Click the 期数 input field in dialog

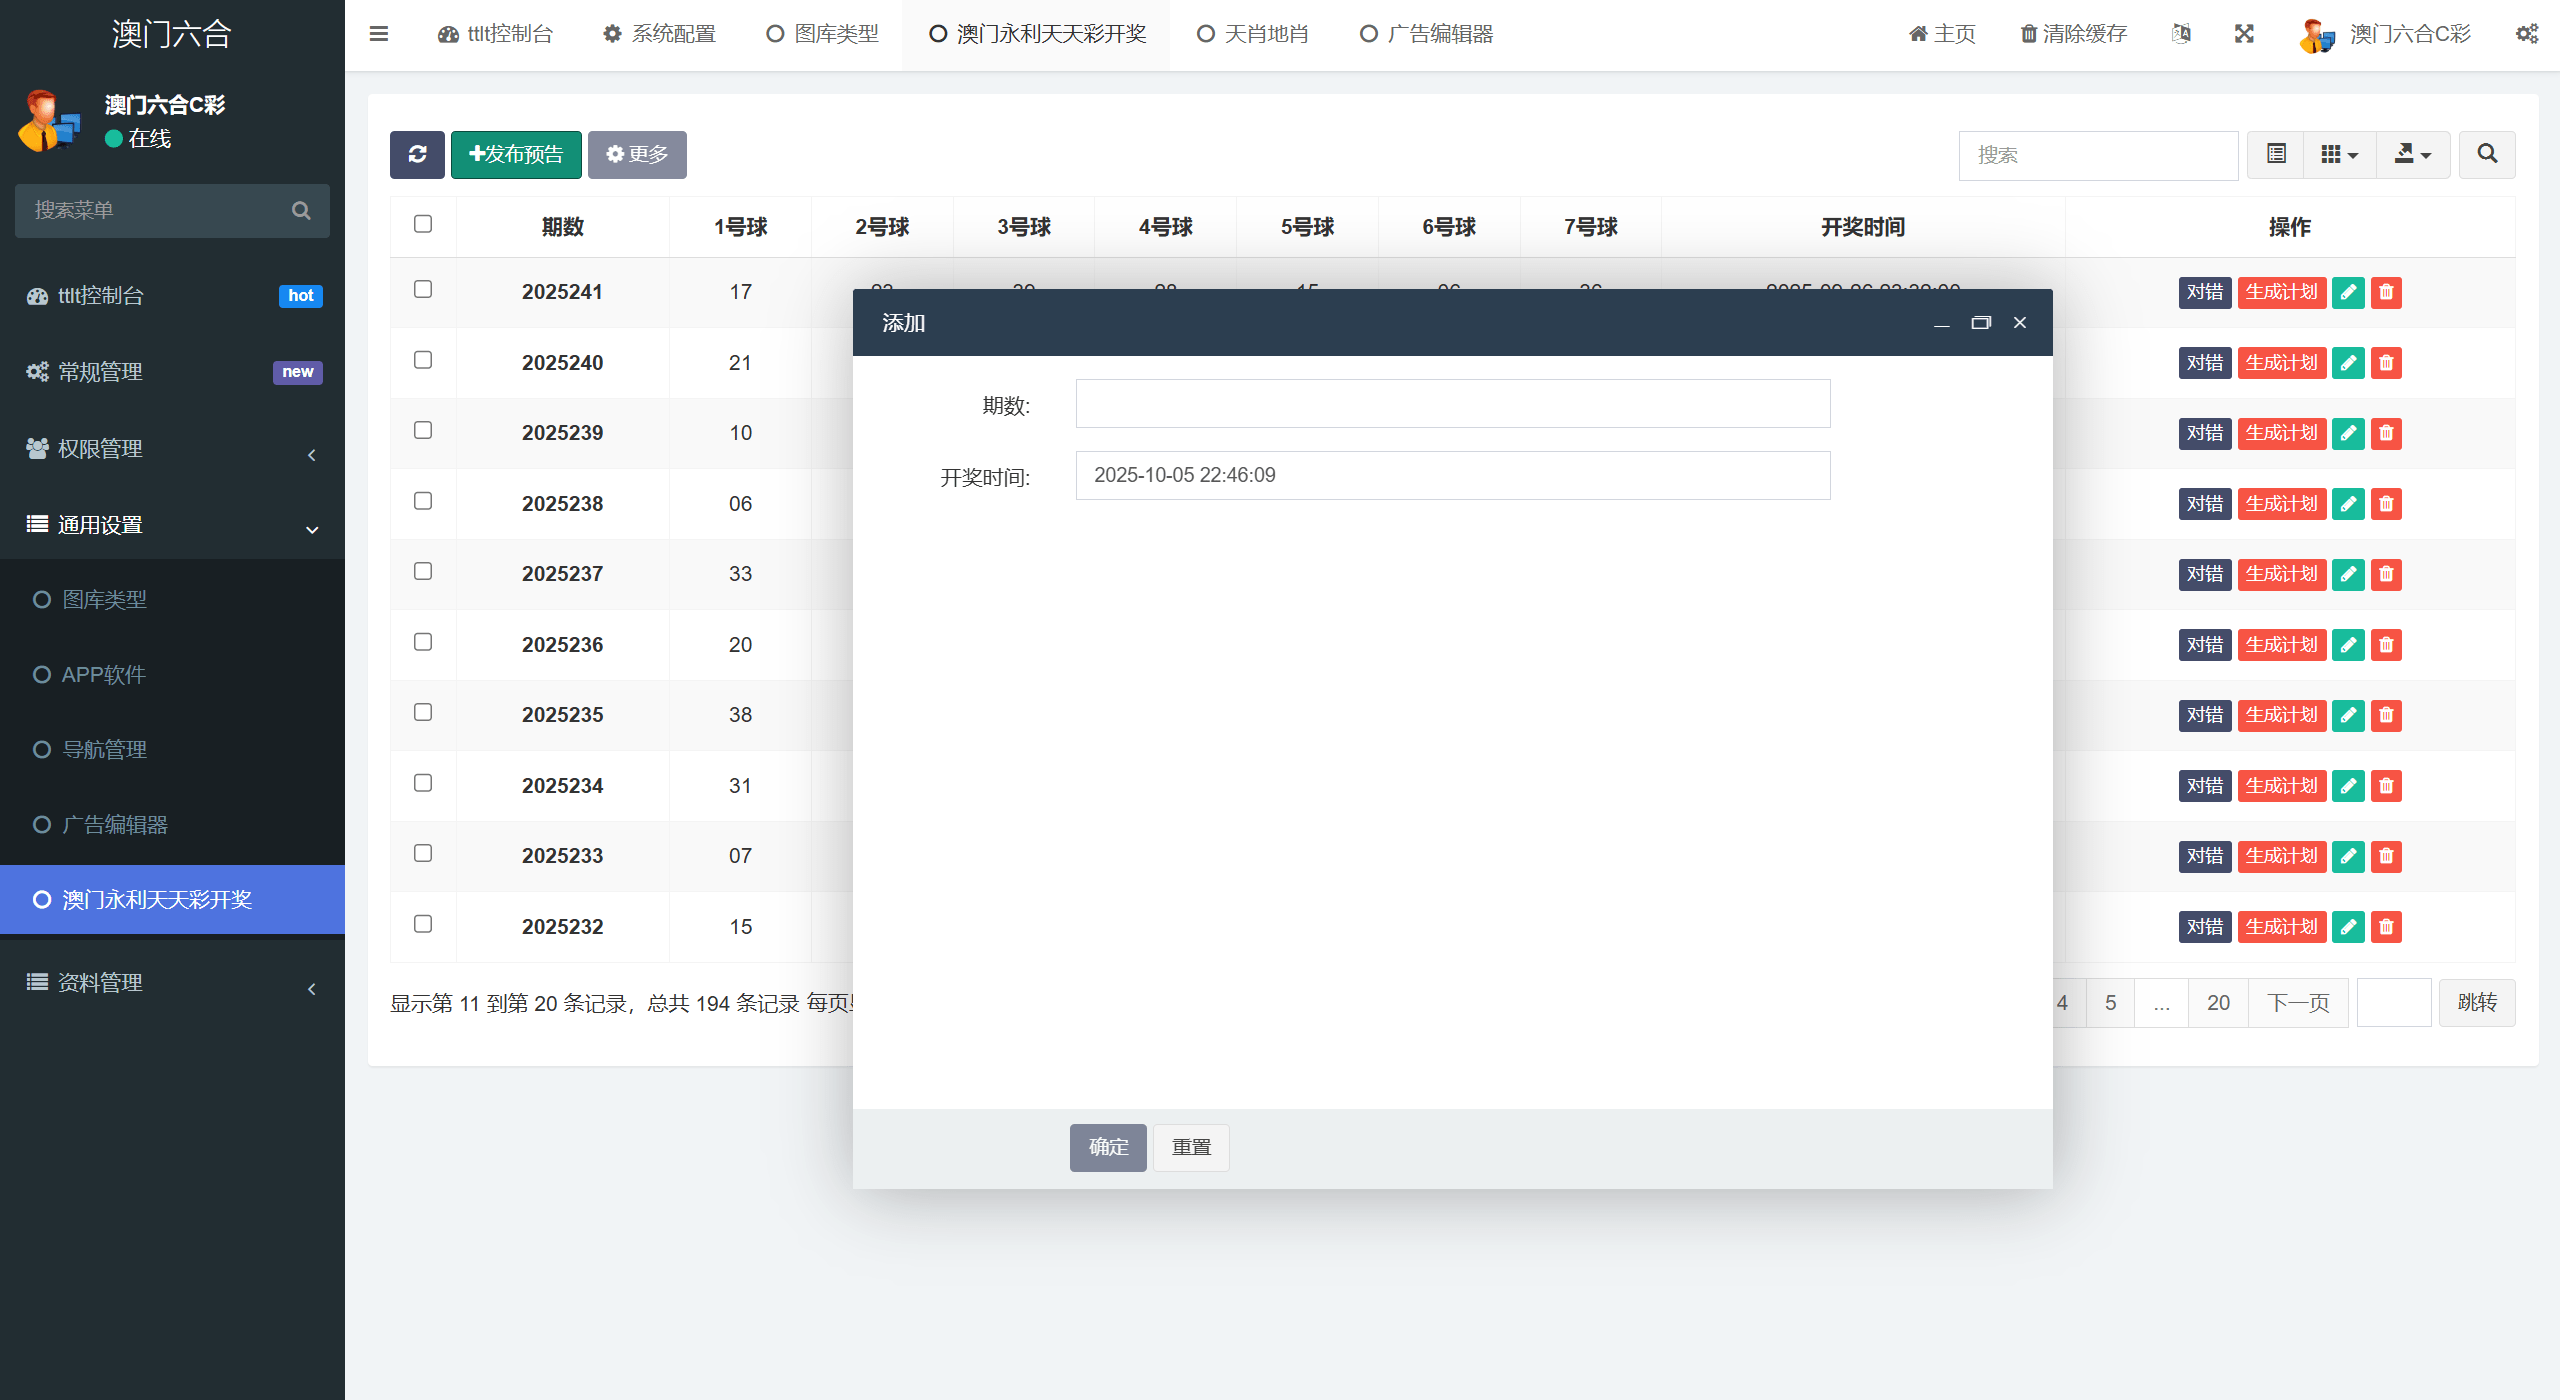pos(1452,404)
